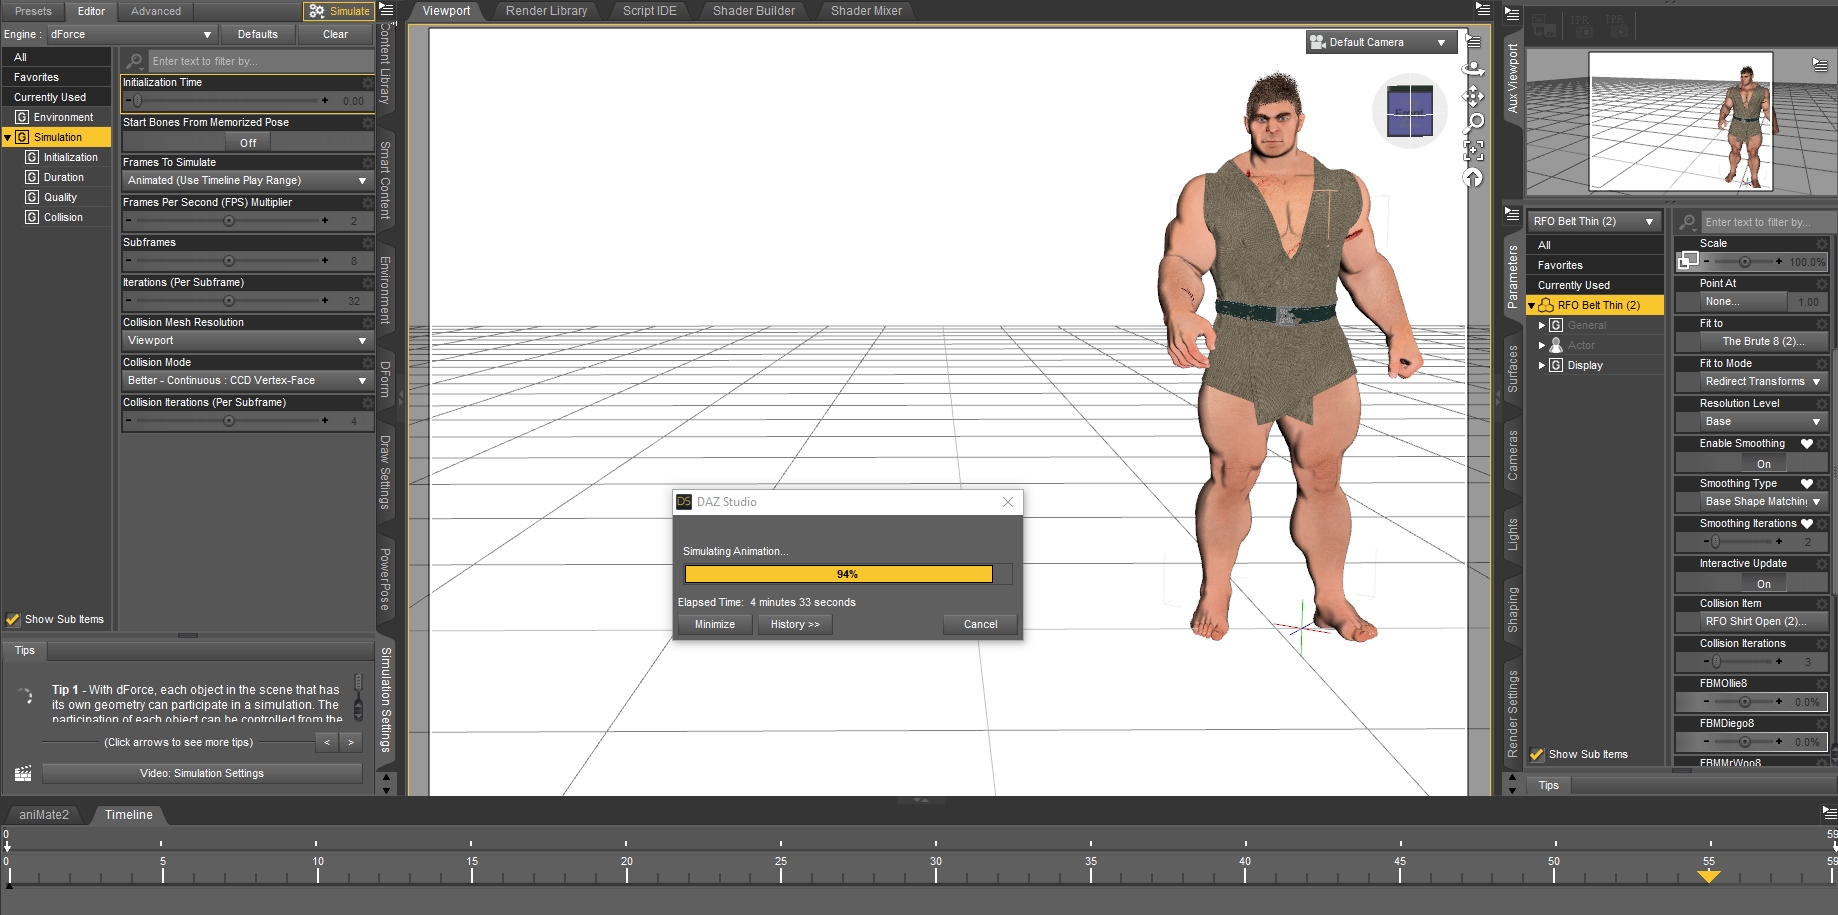
Task: Click the gear icon for Collision Mode
Action: 368,363
